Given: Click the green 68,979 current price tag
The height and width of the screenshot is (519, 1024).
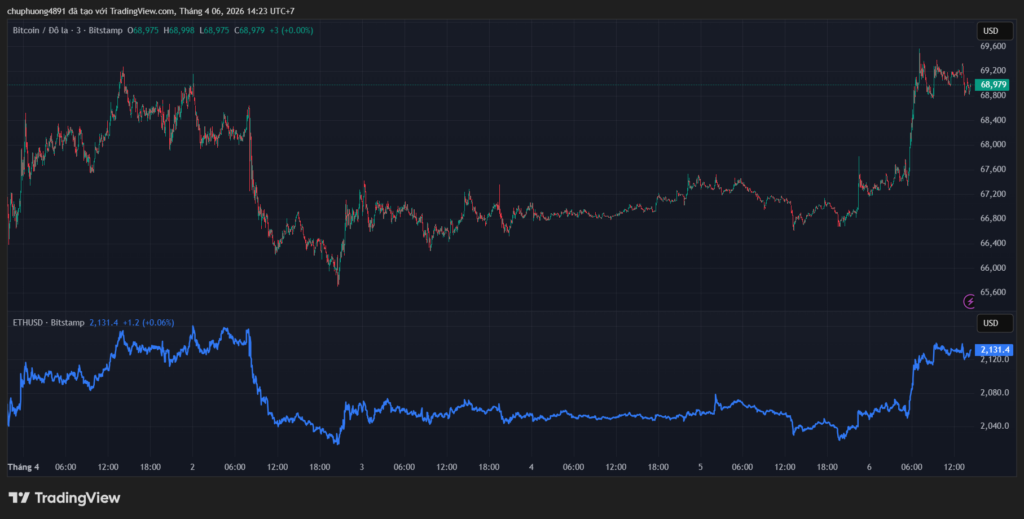Looking at the screenshot, I should [x=993, y=86].
